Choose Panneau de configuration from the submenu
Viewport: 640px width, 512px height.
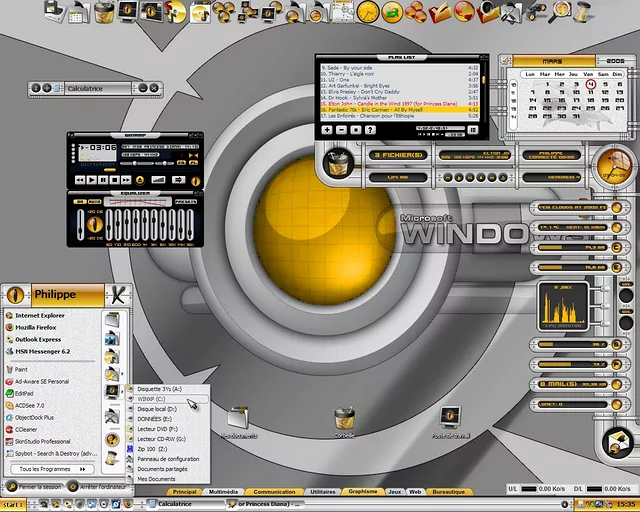pyautogui.click(x=168, y=459)
